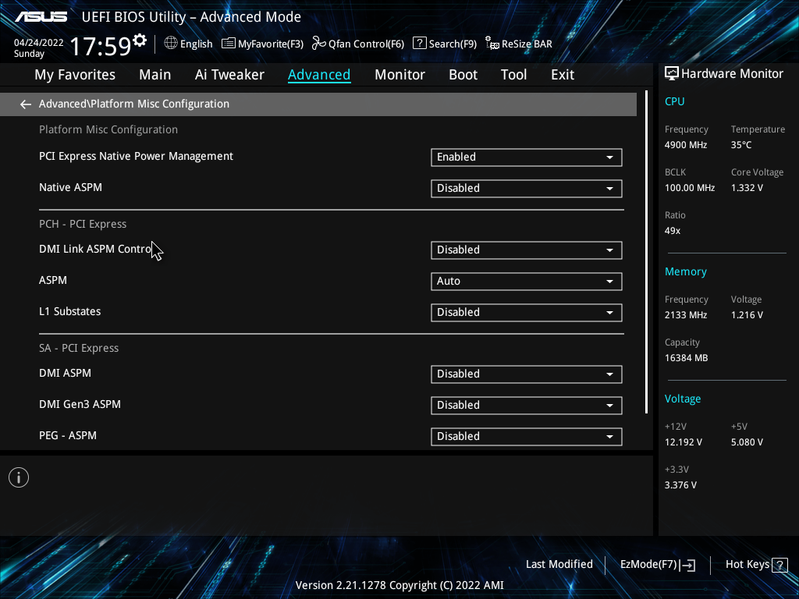Viewport: 799px width, 599px height.
Task: Open the Native ASPM dropdown
Action: [526, 188]
